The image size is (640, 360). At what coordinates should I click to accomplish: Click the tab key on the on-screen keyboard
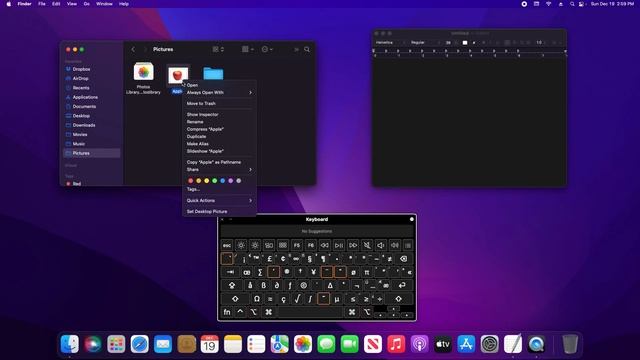(x=230, y=272)
